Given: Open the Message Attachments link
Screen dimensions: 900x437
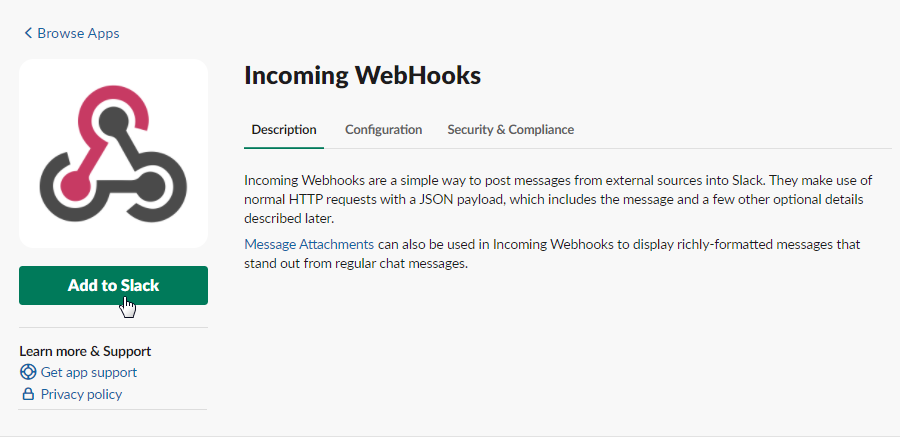Looking at the screenshot, I should point(309,244).
